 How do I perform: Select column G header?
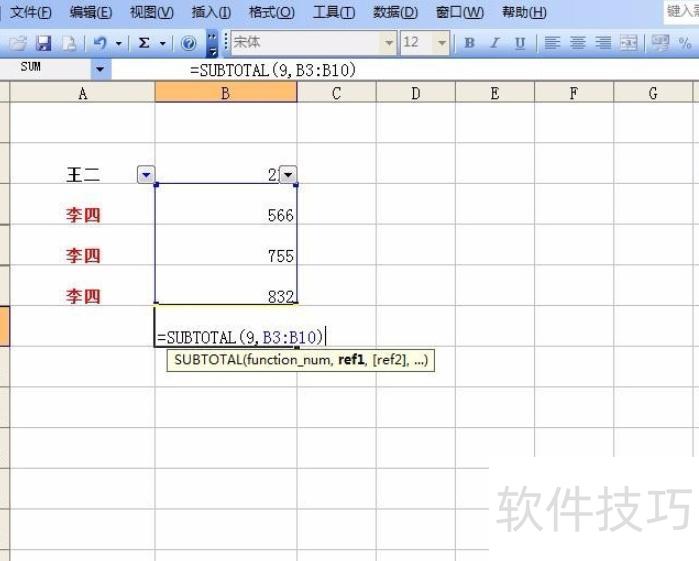tap(653, 93)
